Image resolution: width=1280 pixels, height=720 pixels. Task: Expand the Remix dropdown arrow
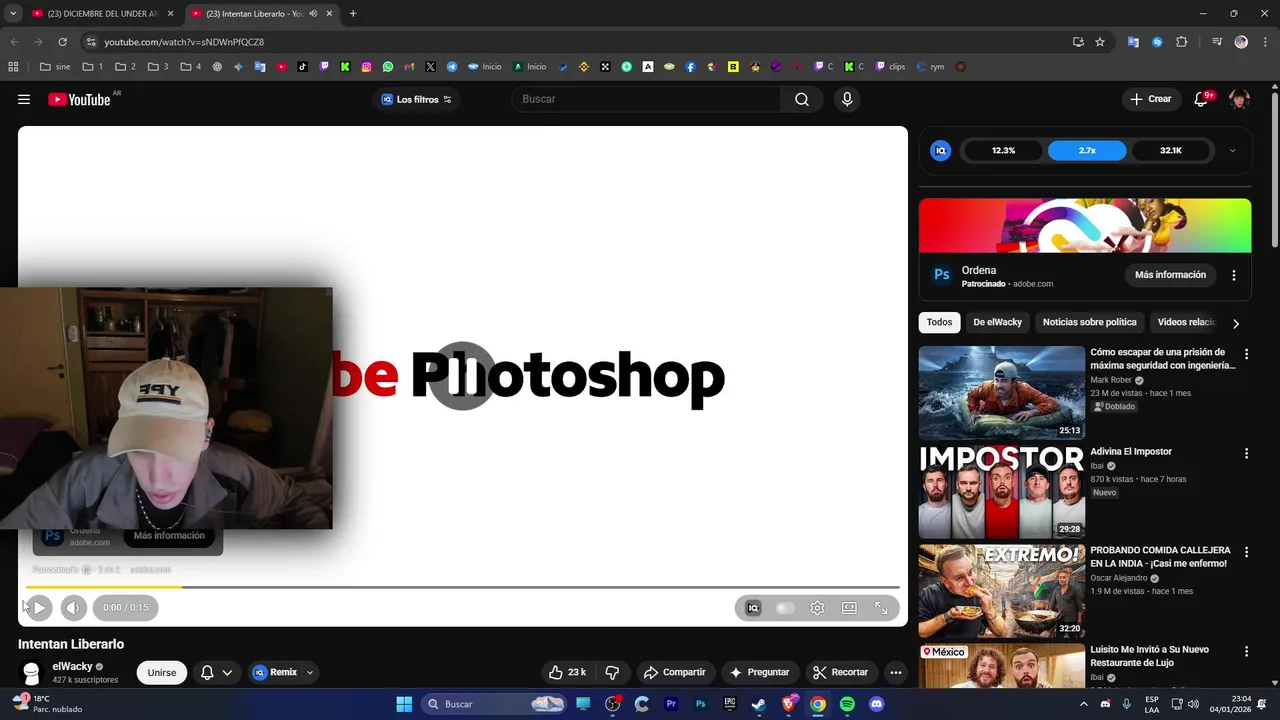[x=310, y=672]
